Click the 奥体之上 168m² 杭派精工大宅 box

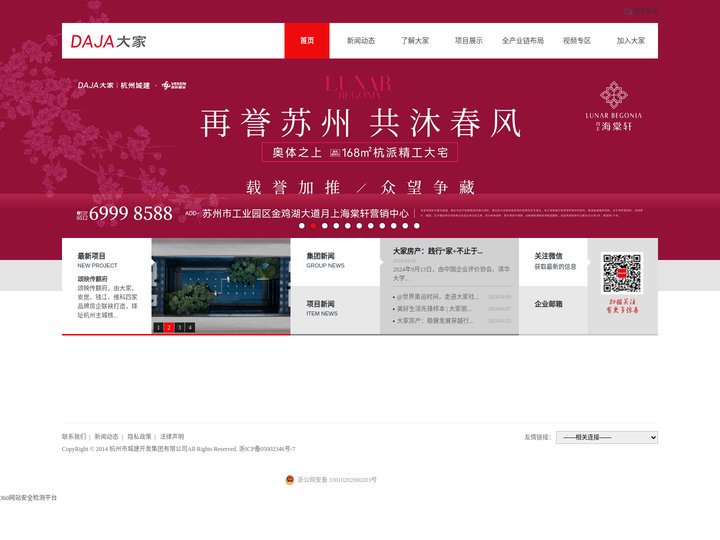360,152
